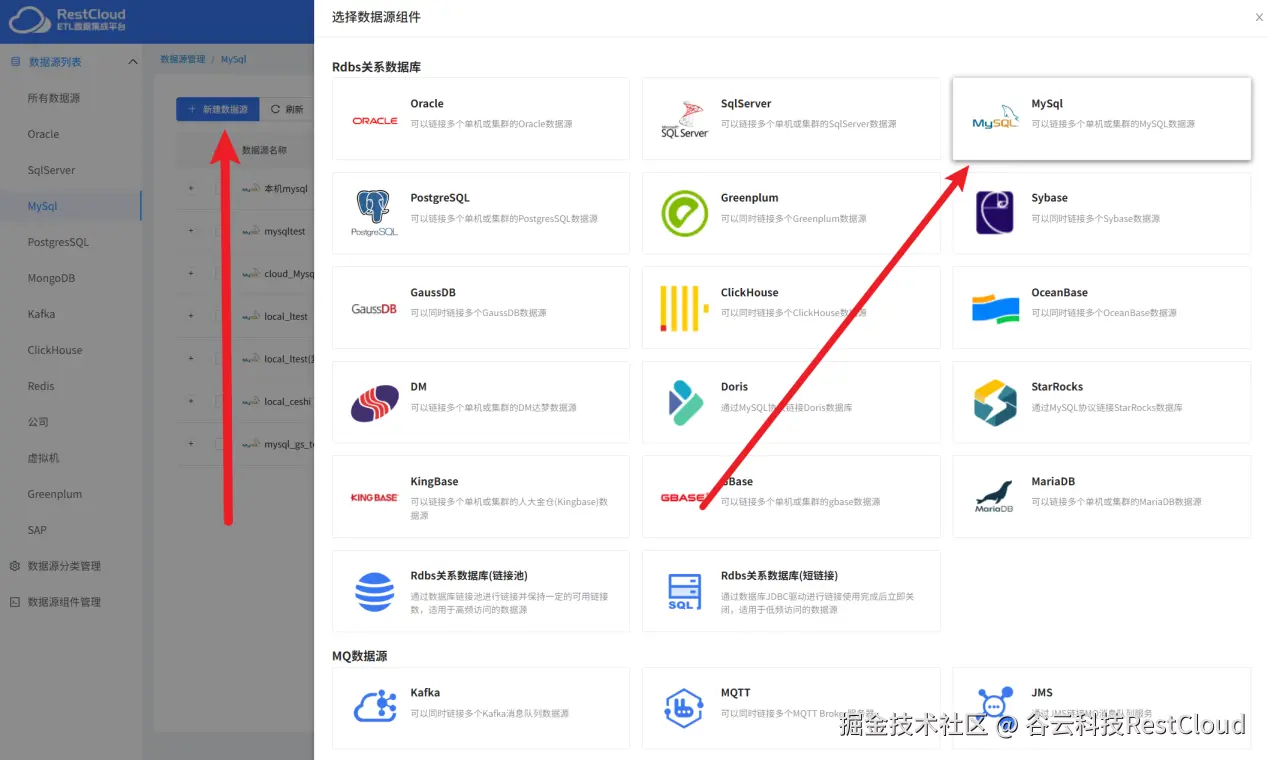Click the 新建数据源 button
The width and height of the screenshot is (1268, 760).
tap(218, 109)
